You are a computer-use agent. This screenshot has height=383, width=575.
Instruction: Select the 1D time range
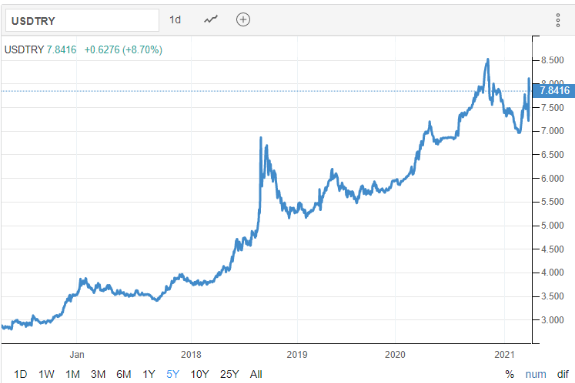coord(21,374)
